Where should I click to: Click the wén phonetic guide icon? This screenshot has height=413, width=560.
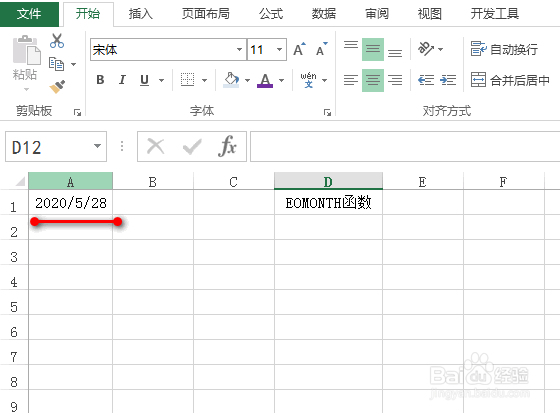[308, 80]
